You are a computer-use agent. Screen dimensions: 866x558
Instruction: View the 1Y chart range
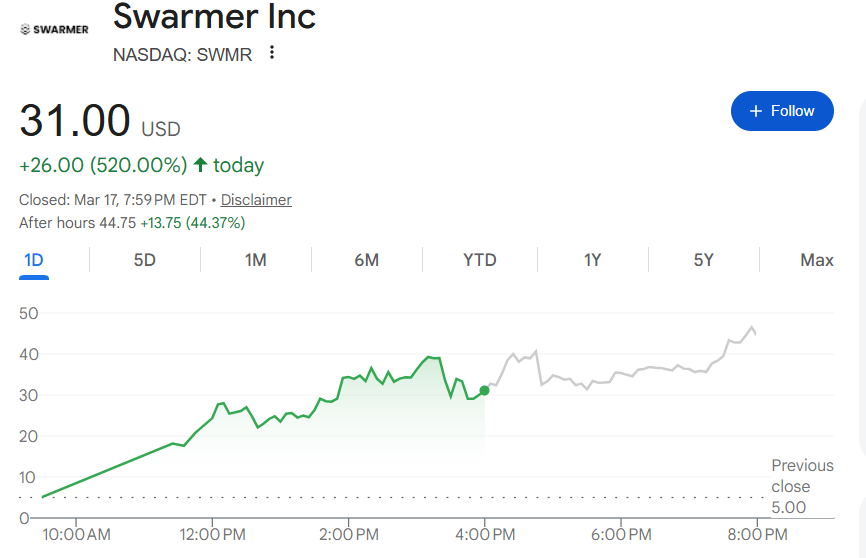593,260
